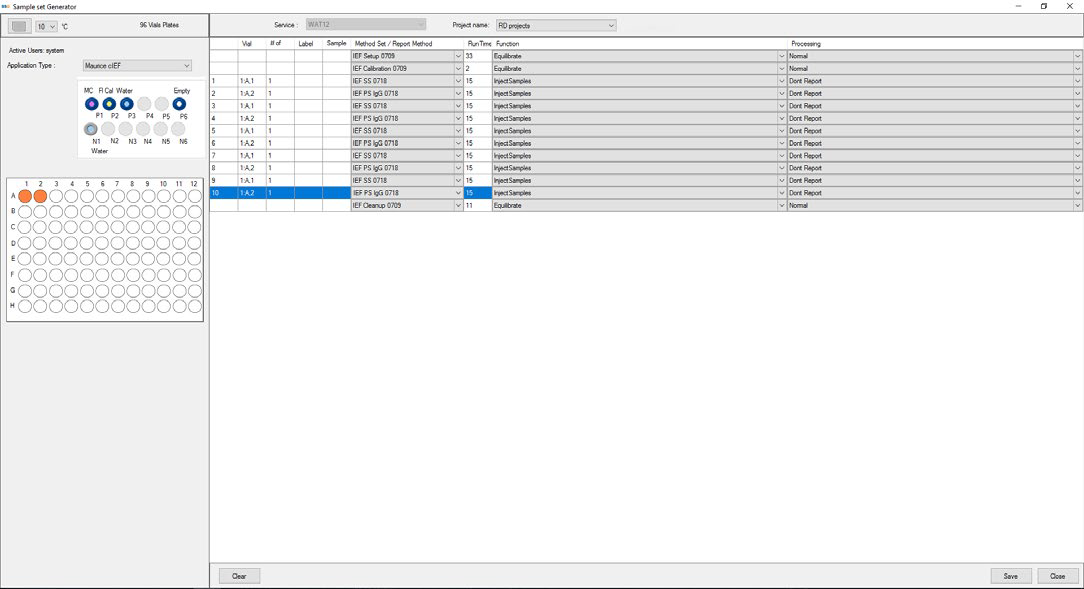Select the N1 Water vial position
This screenshot has height=589, width=1084.
(92, 129)
